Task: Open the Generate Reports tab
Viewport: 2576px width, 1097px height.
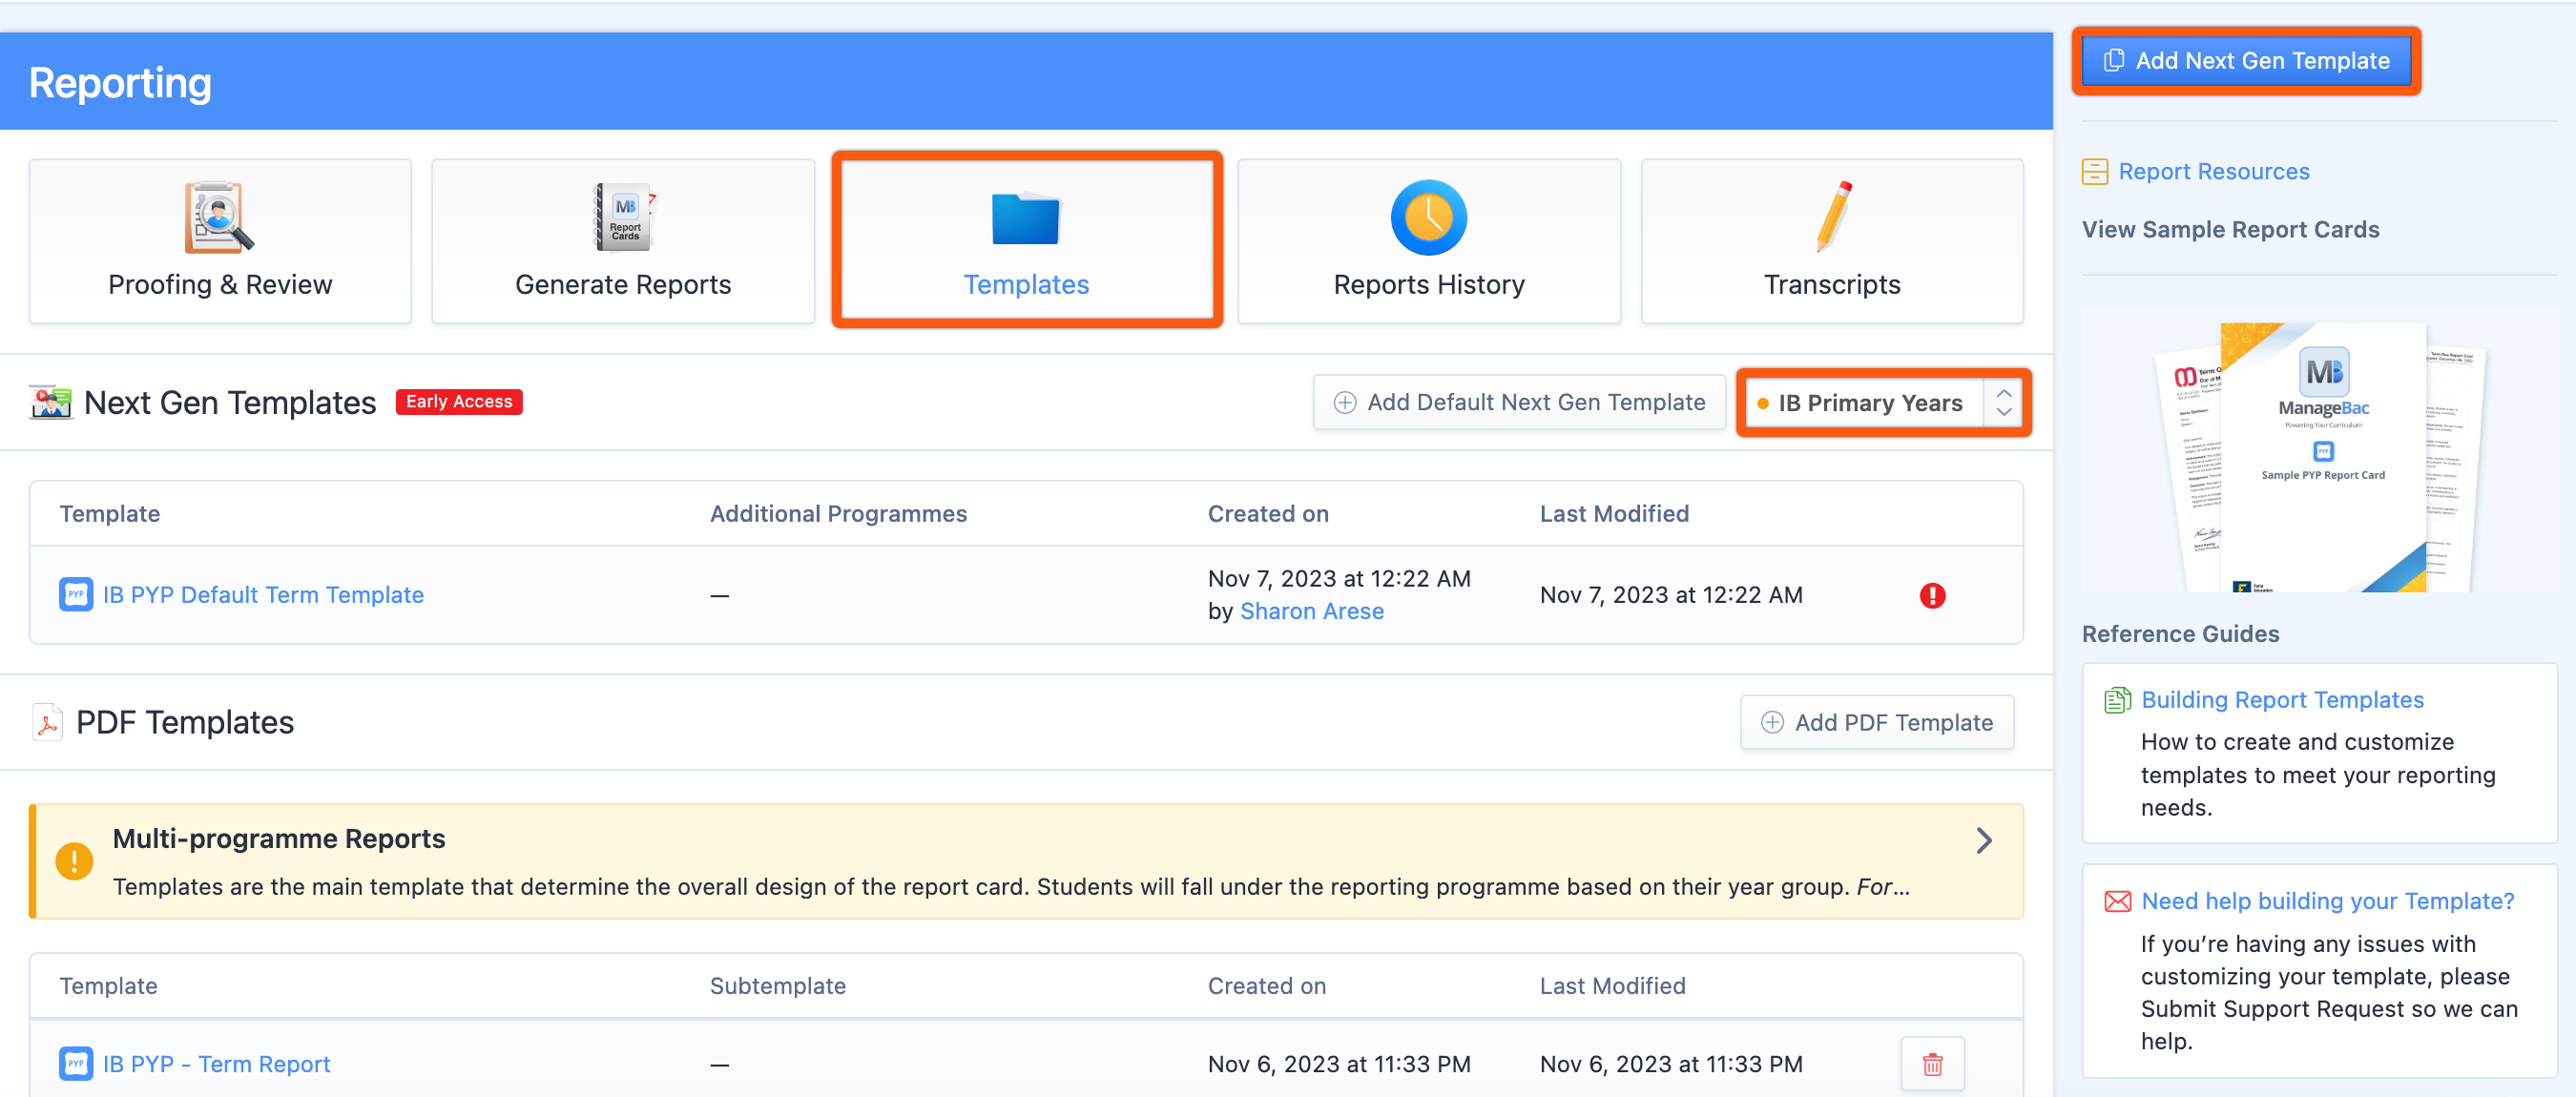Action: pyautogui.click(x=623, y=241)
